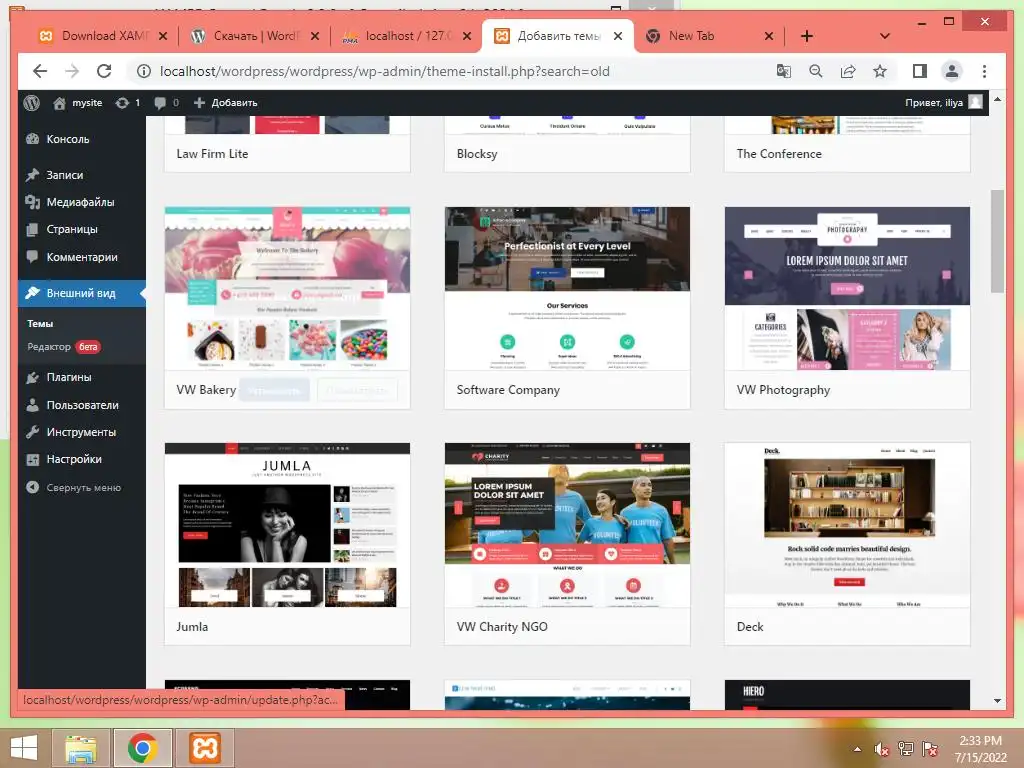Open XAMPP from the taskbar
Screen dimensions: 1024x768
tap(205, 748)
